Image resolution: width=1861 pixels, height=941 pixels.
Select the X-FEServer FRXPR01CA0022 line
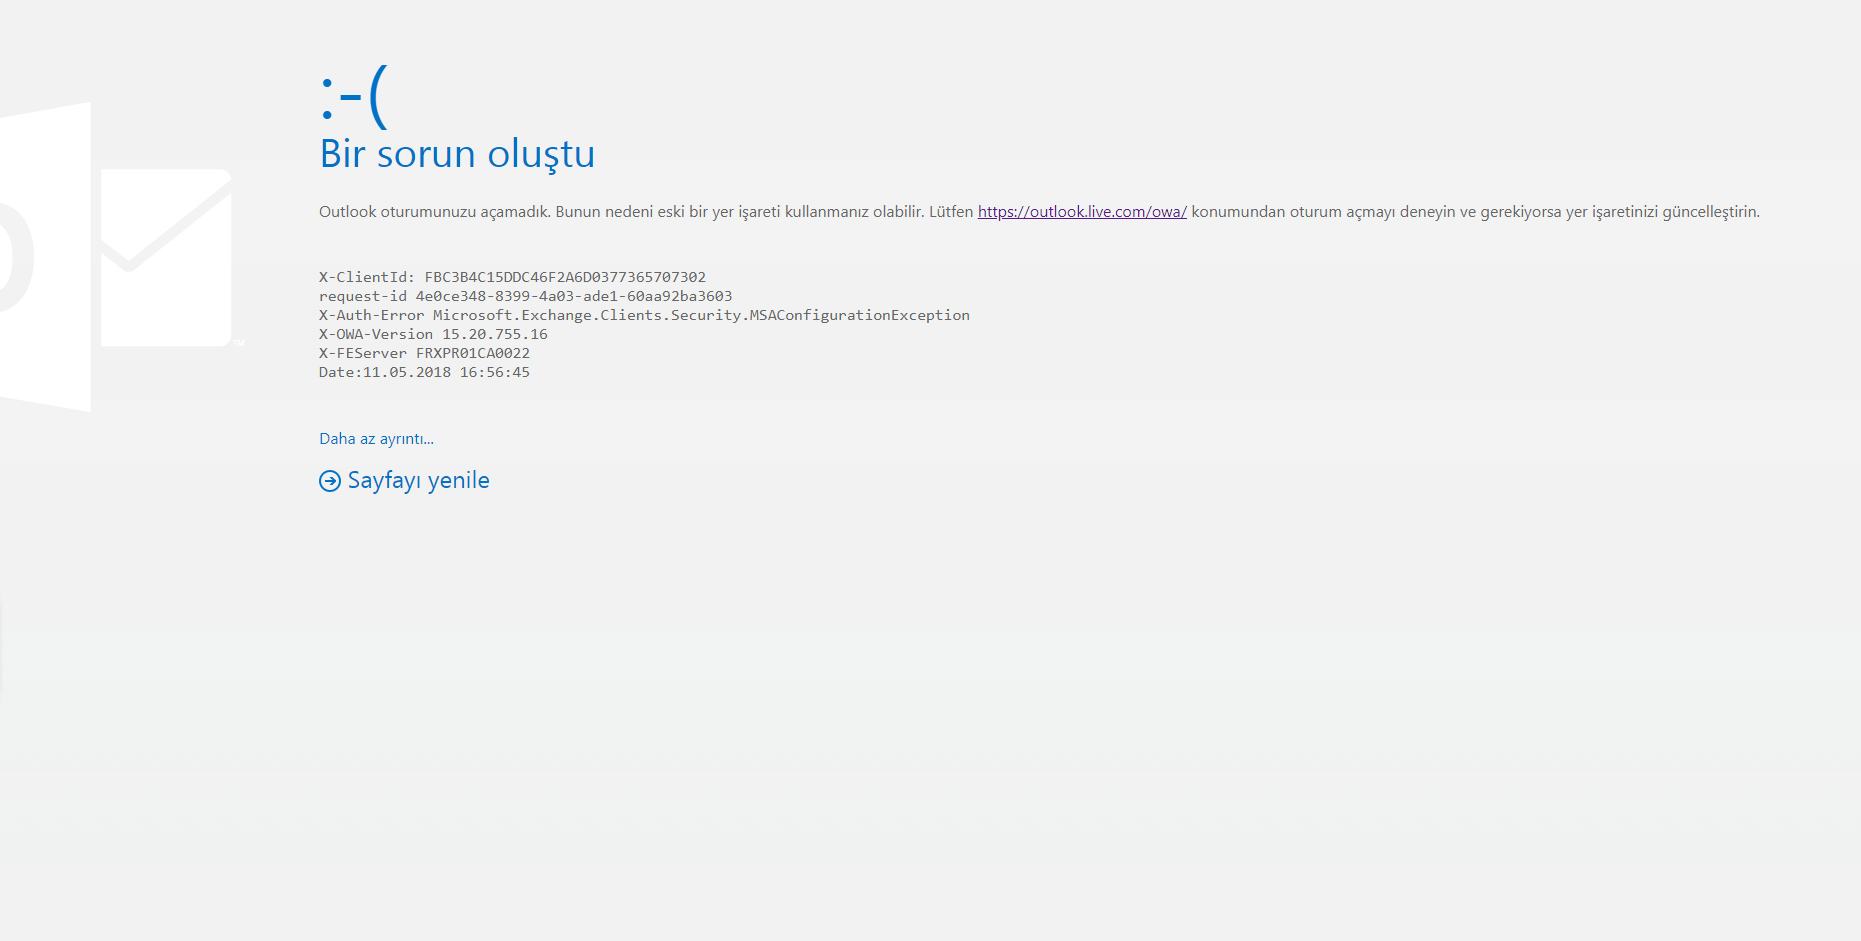(x=424, y=353)
